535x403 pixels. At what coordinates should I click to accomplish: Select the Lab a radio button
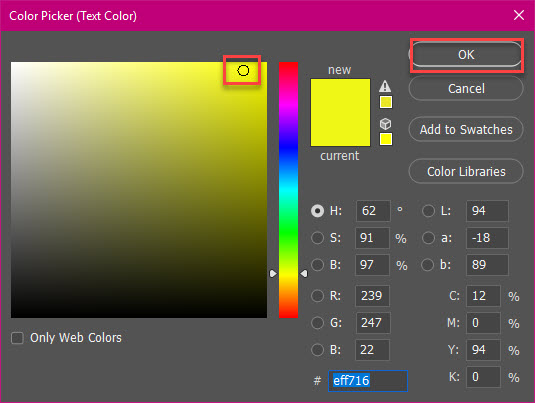pos(428,238)
